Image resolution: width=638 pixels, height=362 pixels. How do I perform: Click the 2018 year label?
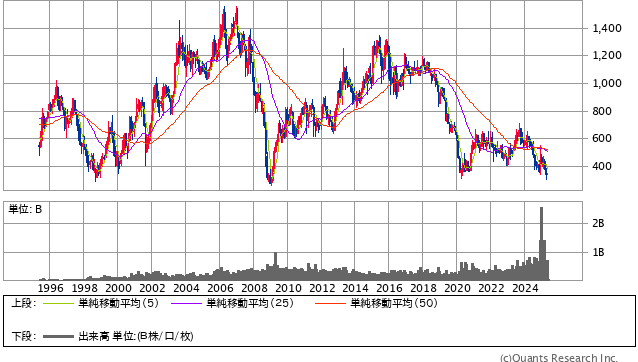pyautogui.click(x=423, y=288)
